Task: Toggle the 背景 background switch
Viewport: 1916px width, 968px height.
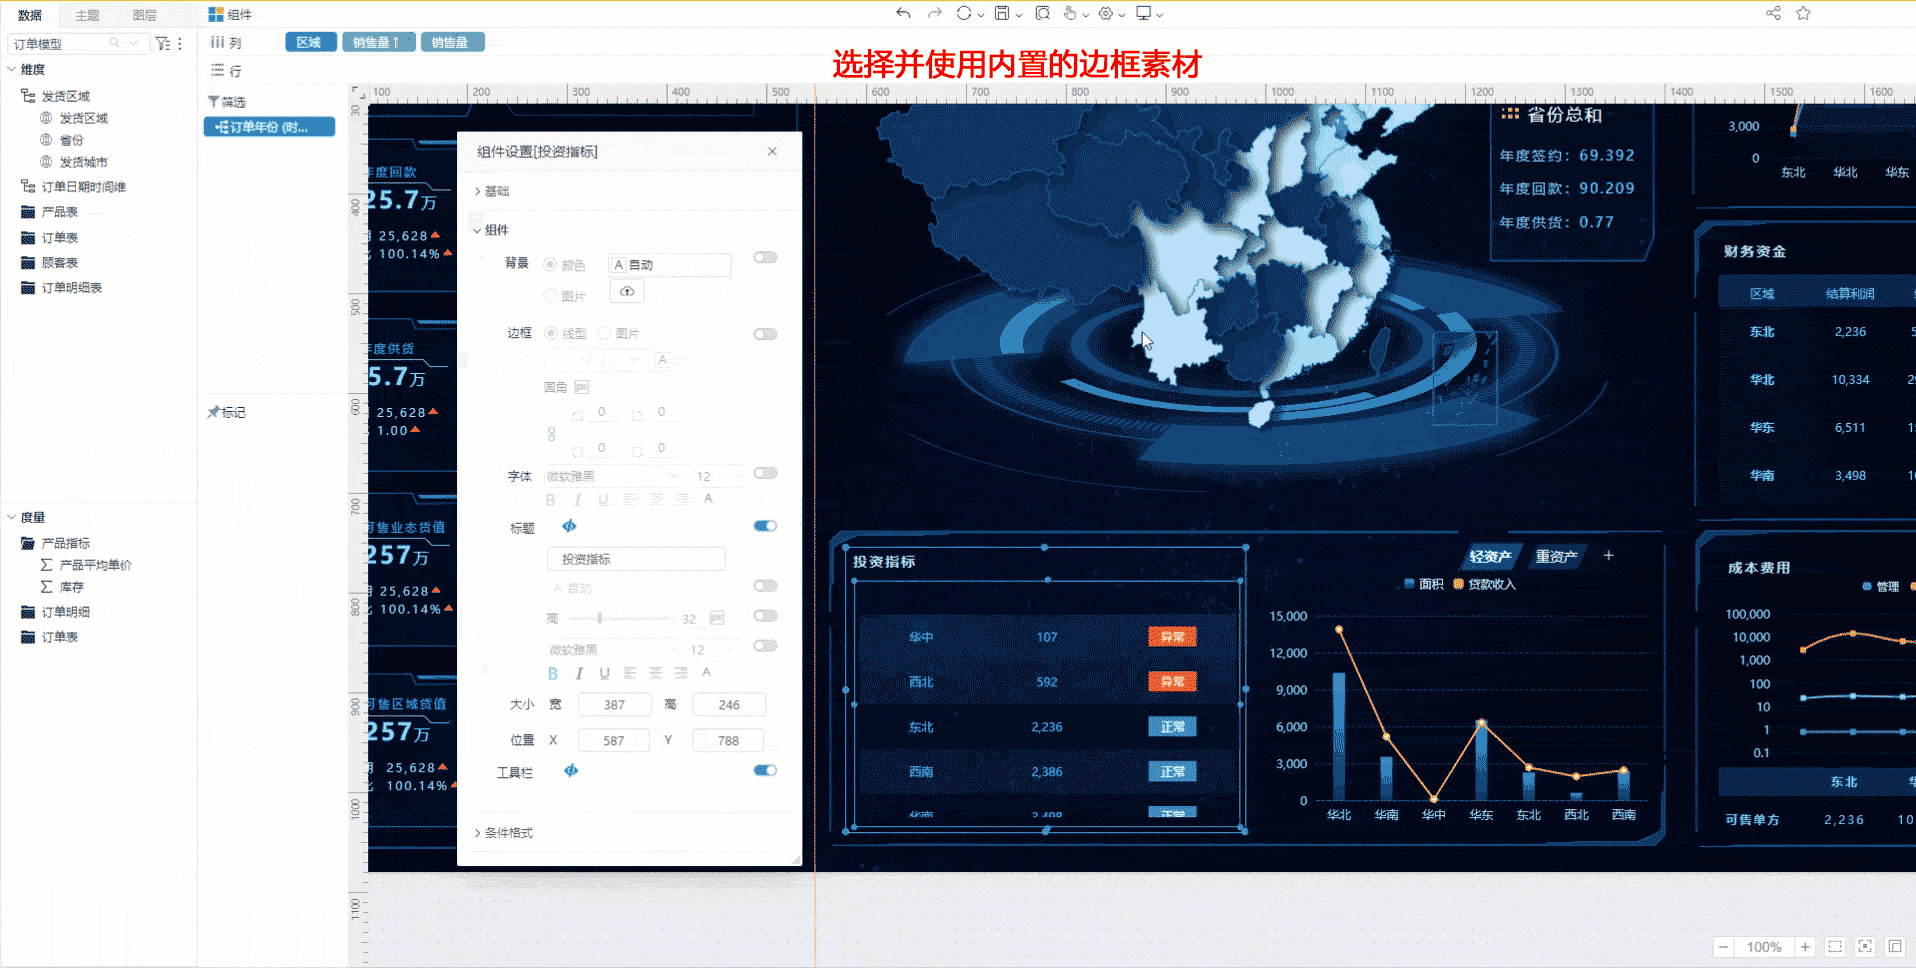Action: [x=765, y=258]
